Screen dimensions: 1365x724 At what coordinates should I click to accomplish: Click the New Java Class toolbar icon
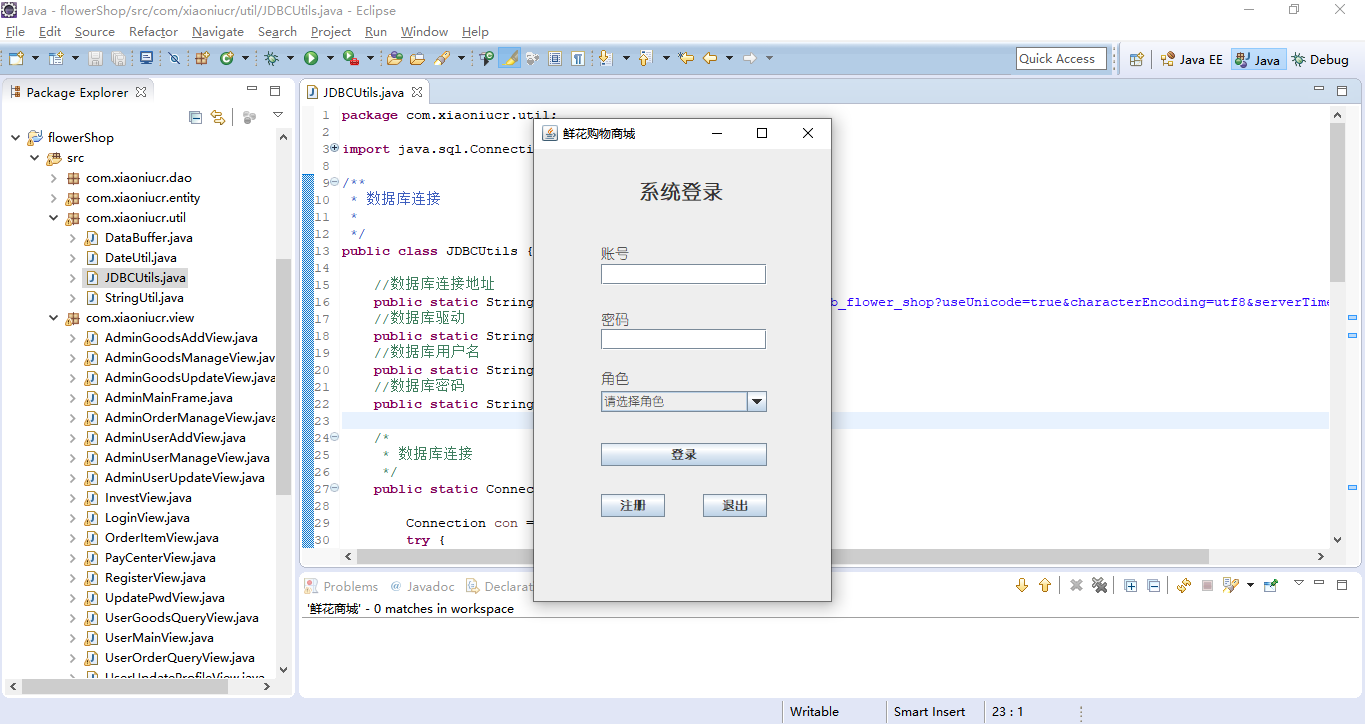point(227,59)
